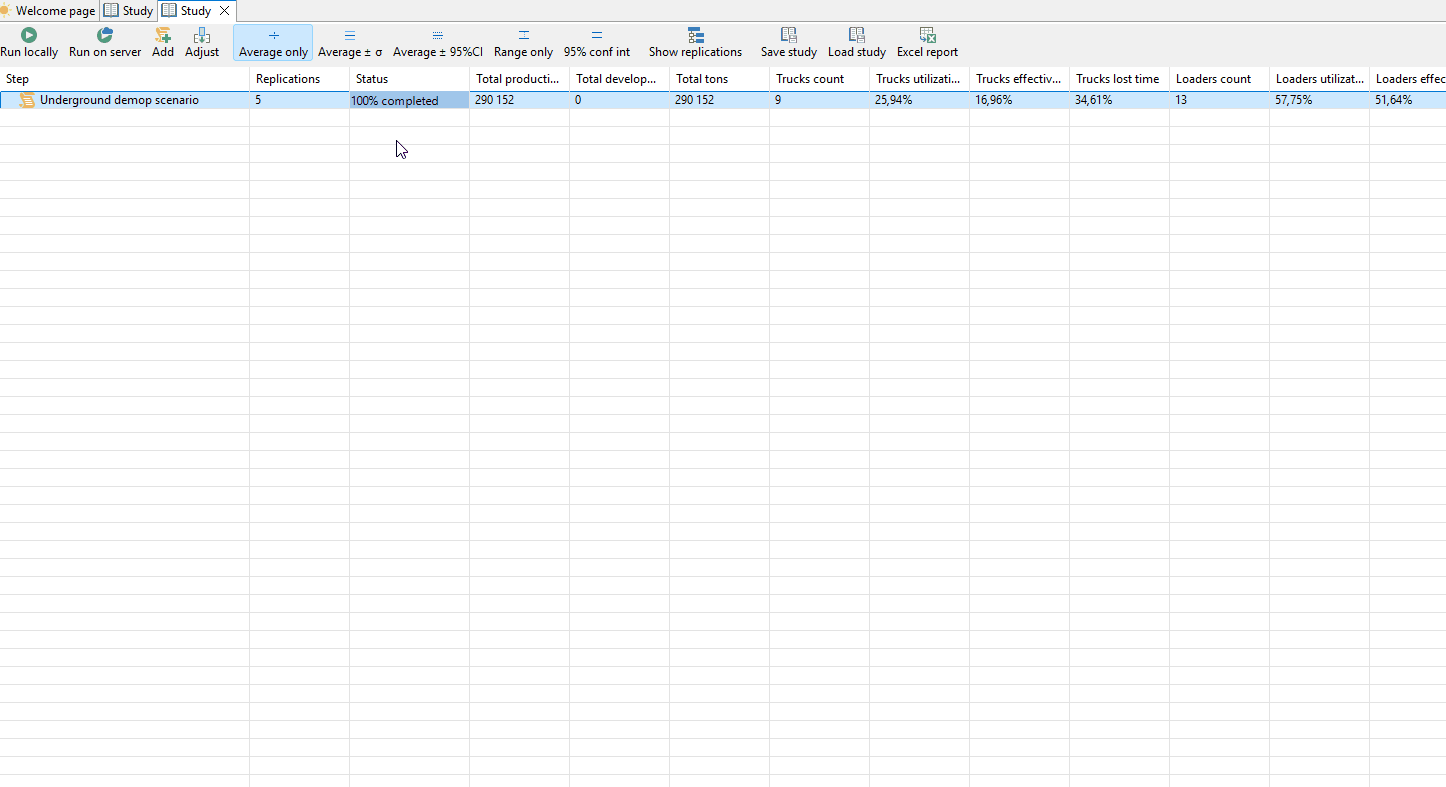The width and height of the screenshot is (1446, 787).
Task: Click trucks effectiveness value 16,96%
Action: click(x=994, y=100)
